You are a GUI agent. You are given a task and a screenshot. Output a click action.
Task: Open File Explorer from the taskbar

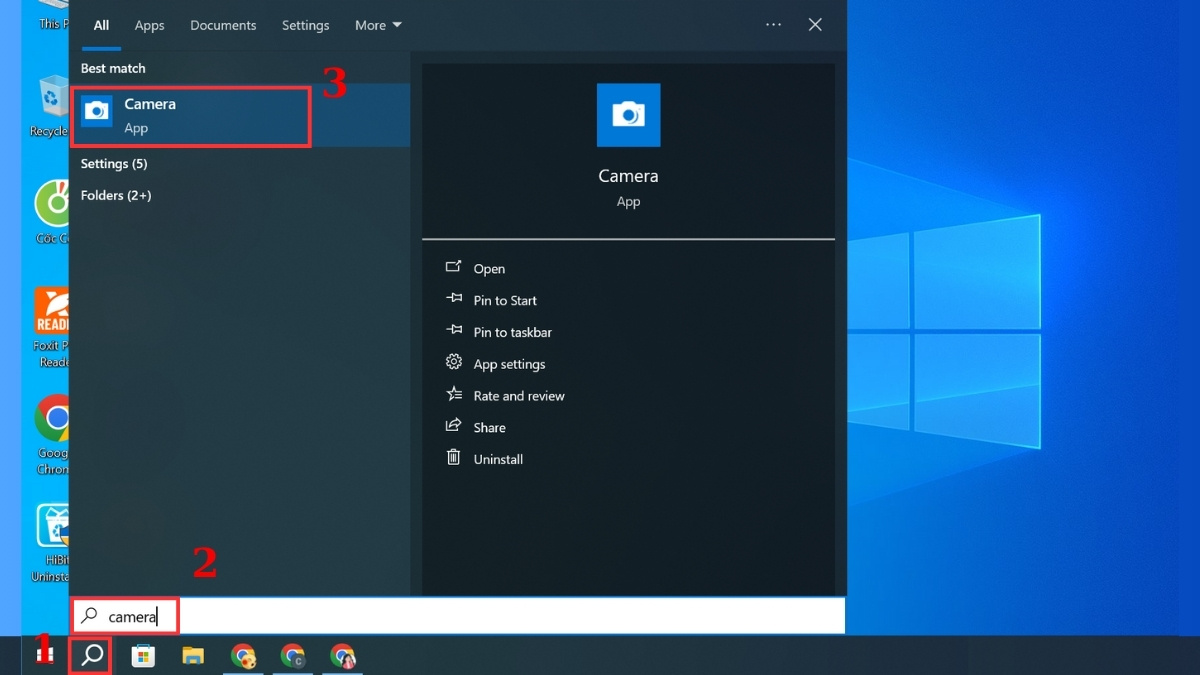click(x=193, y=656)
